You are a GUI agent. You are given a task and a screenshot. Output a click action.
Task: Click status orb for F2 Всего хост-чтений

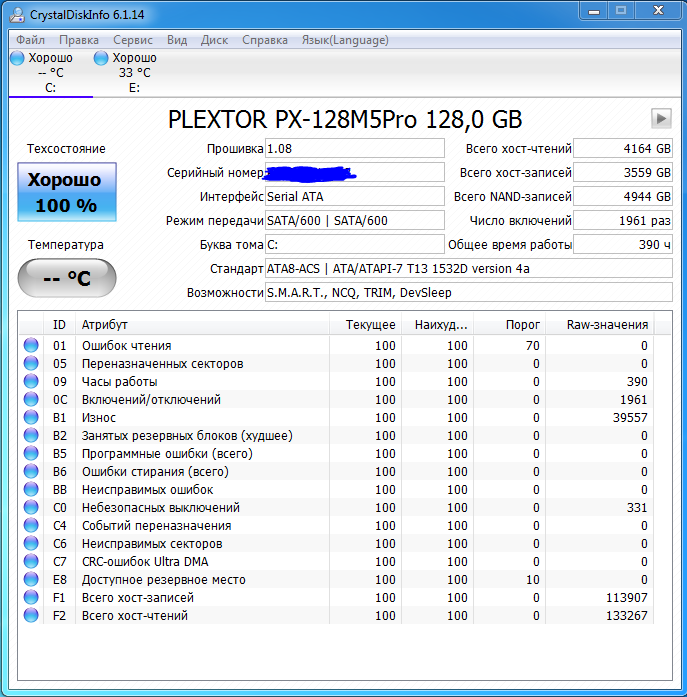(31, 615)
